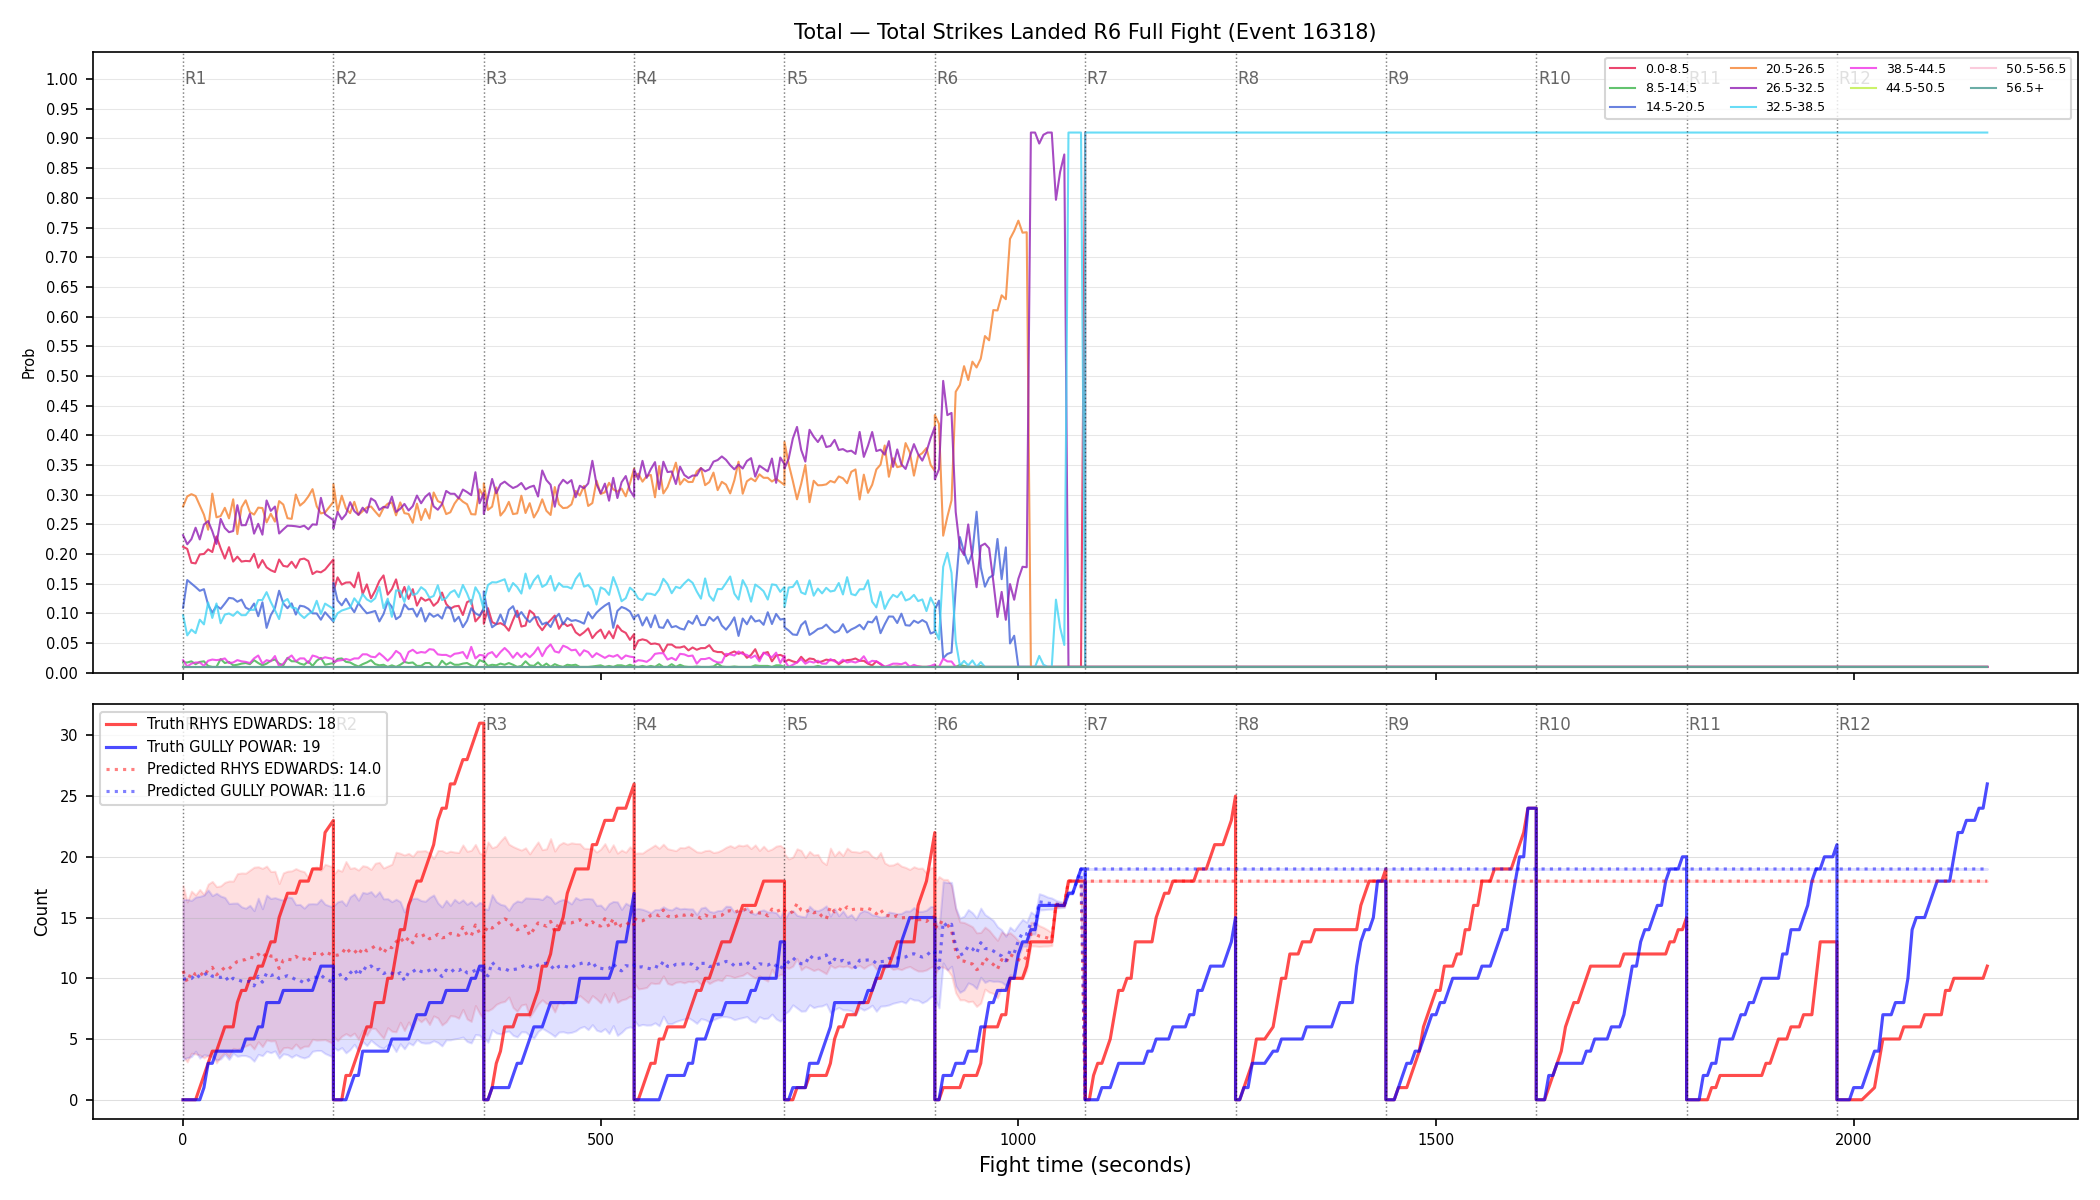Screen dimensions: 2100x1200
Task: Click 'Predicted GULLY POWAR: 11.6' legend text
Action: pos(256,791)
